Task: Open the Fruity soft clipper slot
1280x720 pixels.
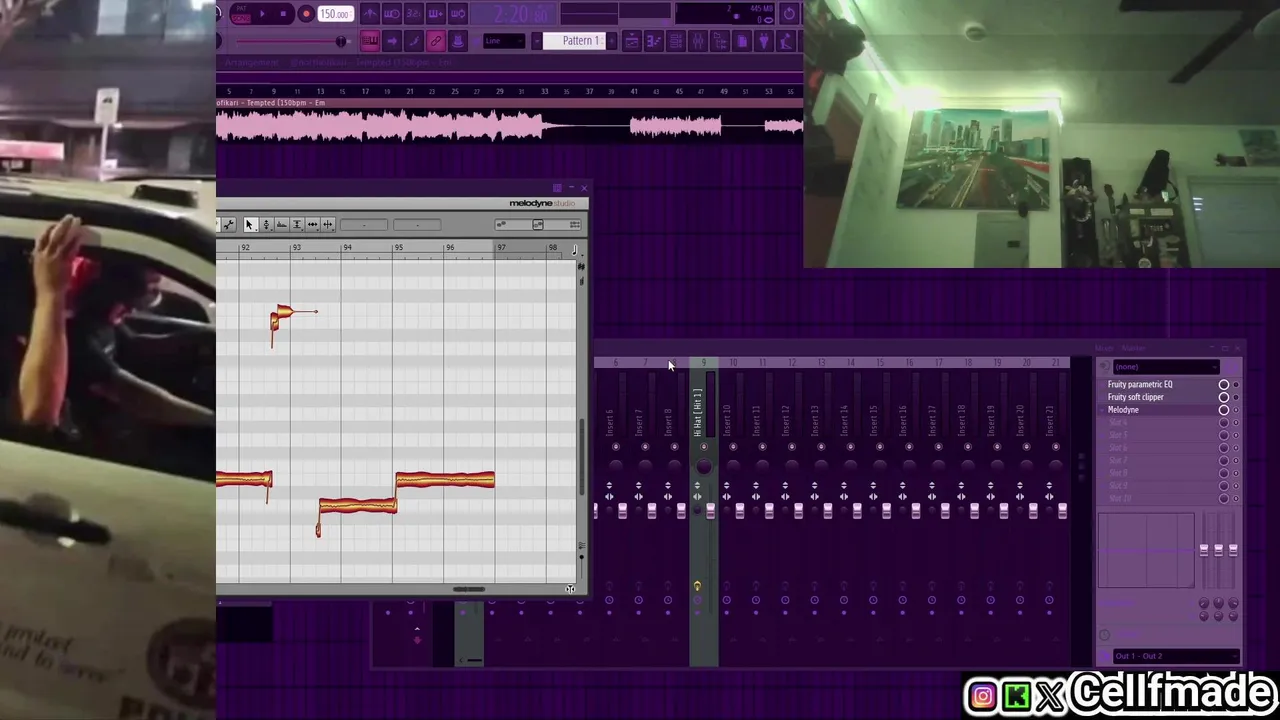Action: coord(1136,397)
